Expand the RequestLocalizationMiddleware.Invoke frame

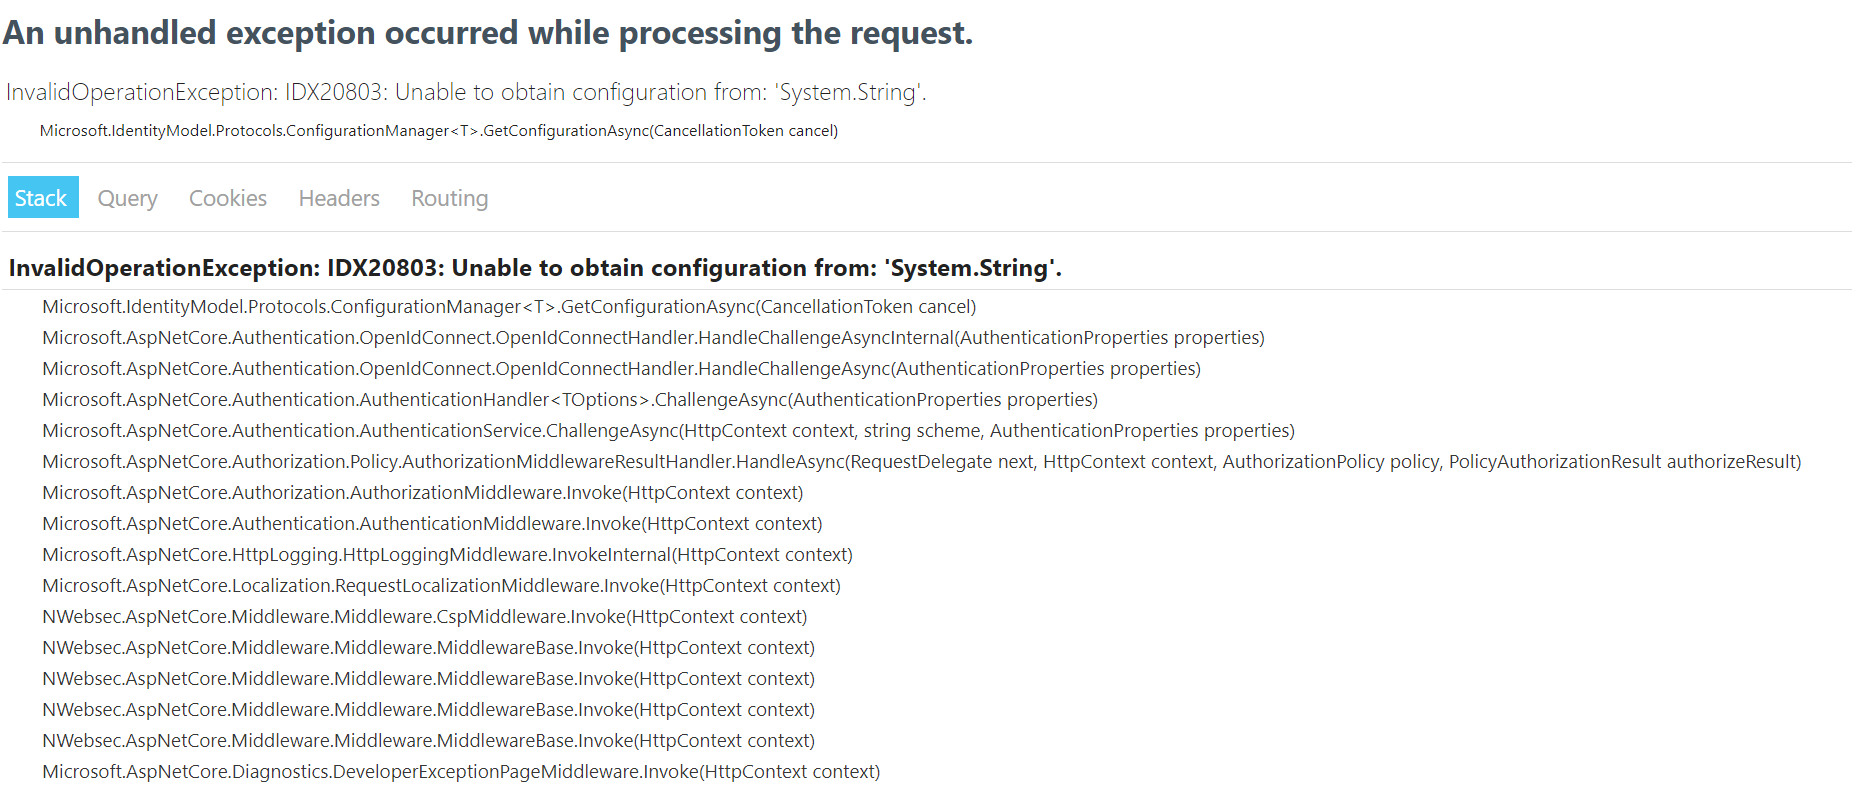440,585
